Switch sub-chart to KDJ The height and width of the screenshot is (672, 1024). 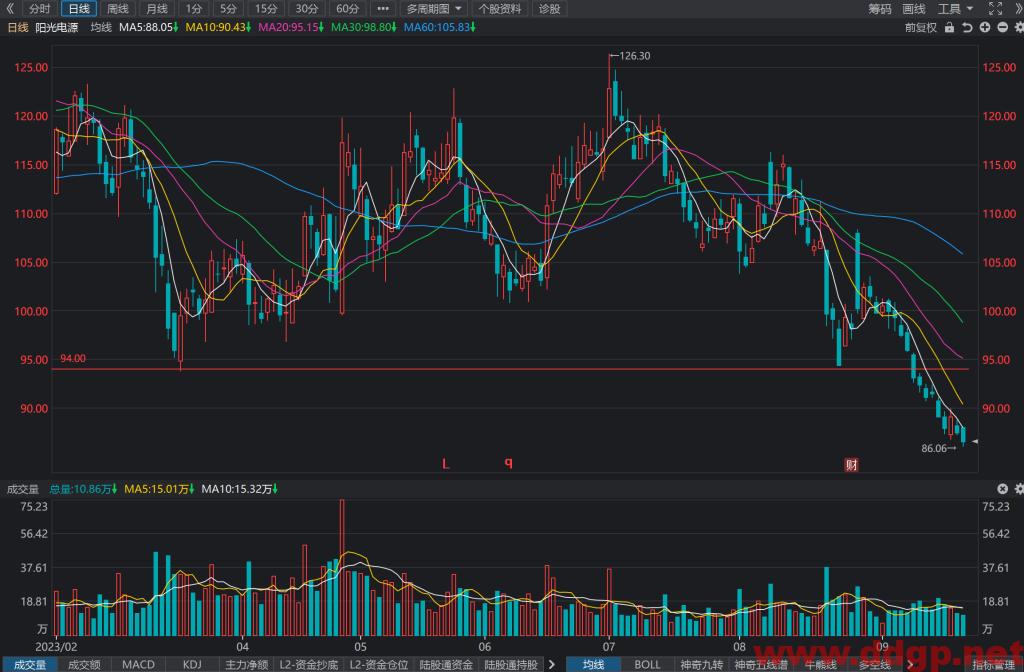tap(192, 664)
